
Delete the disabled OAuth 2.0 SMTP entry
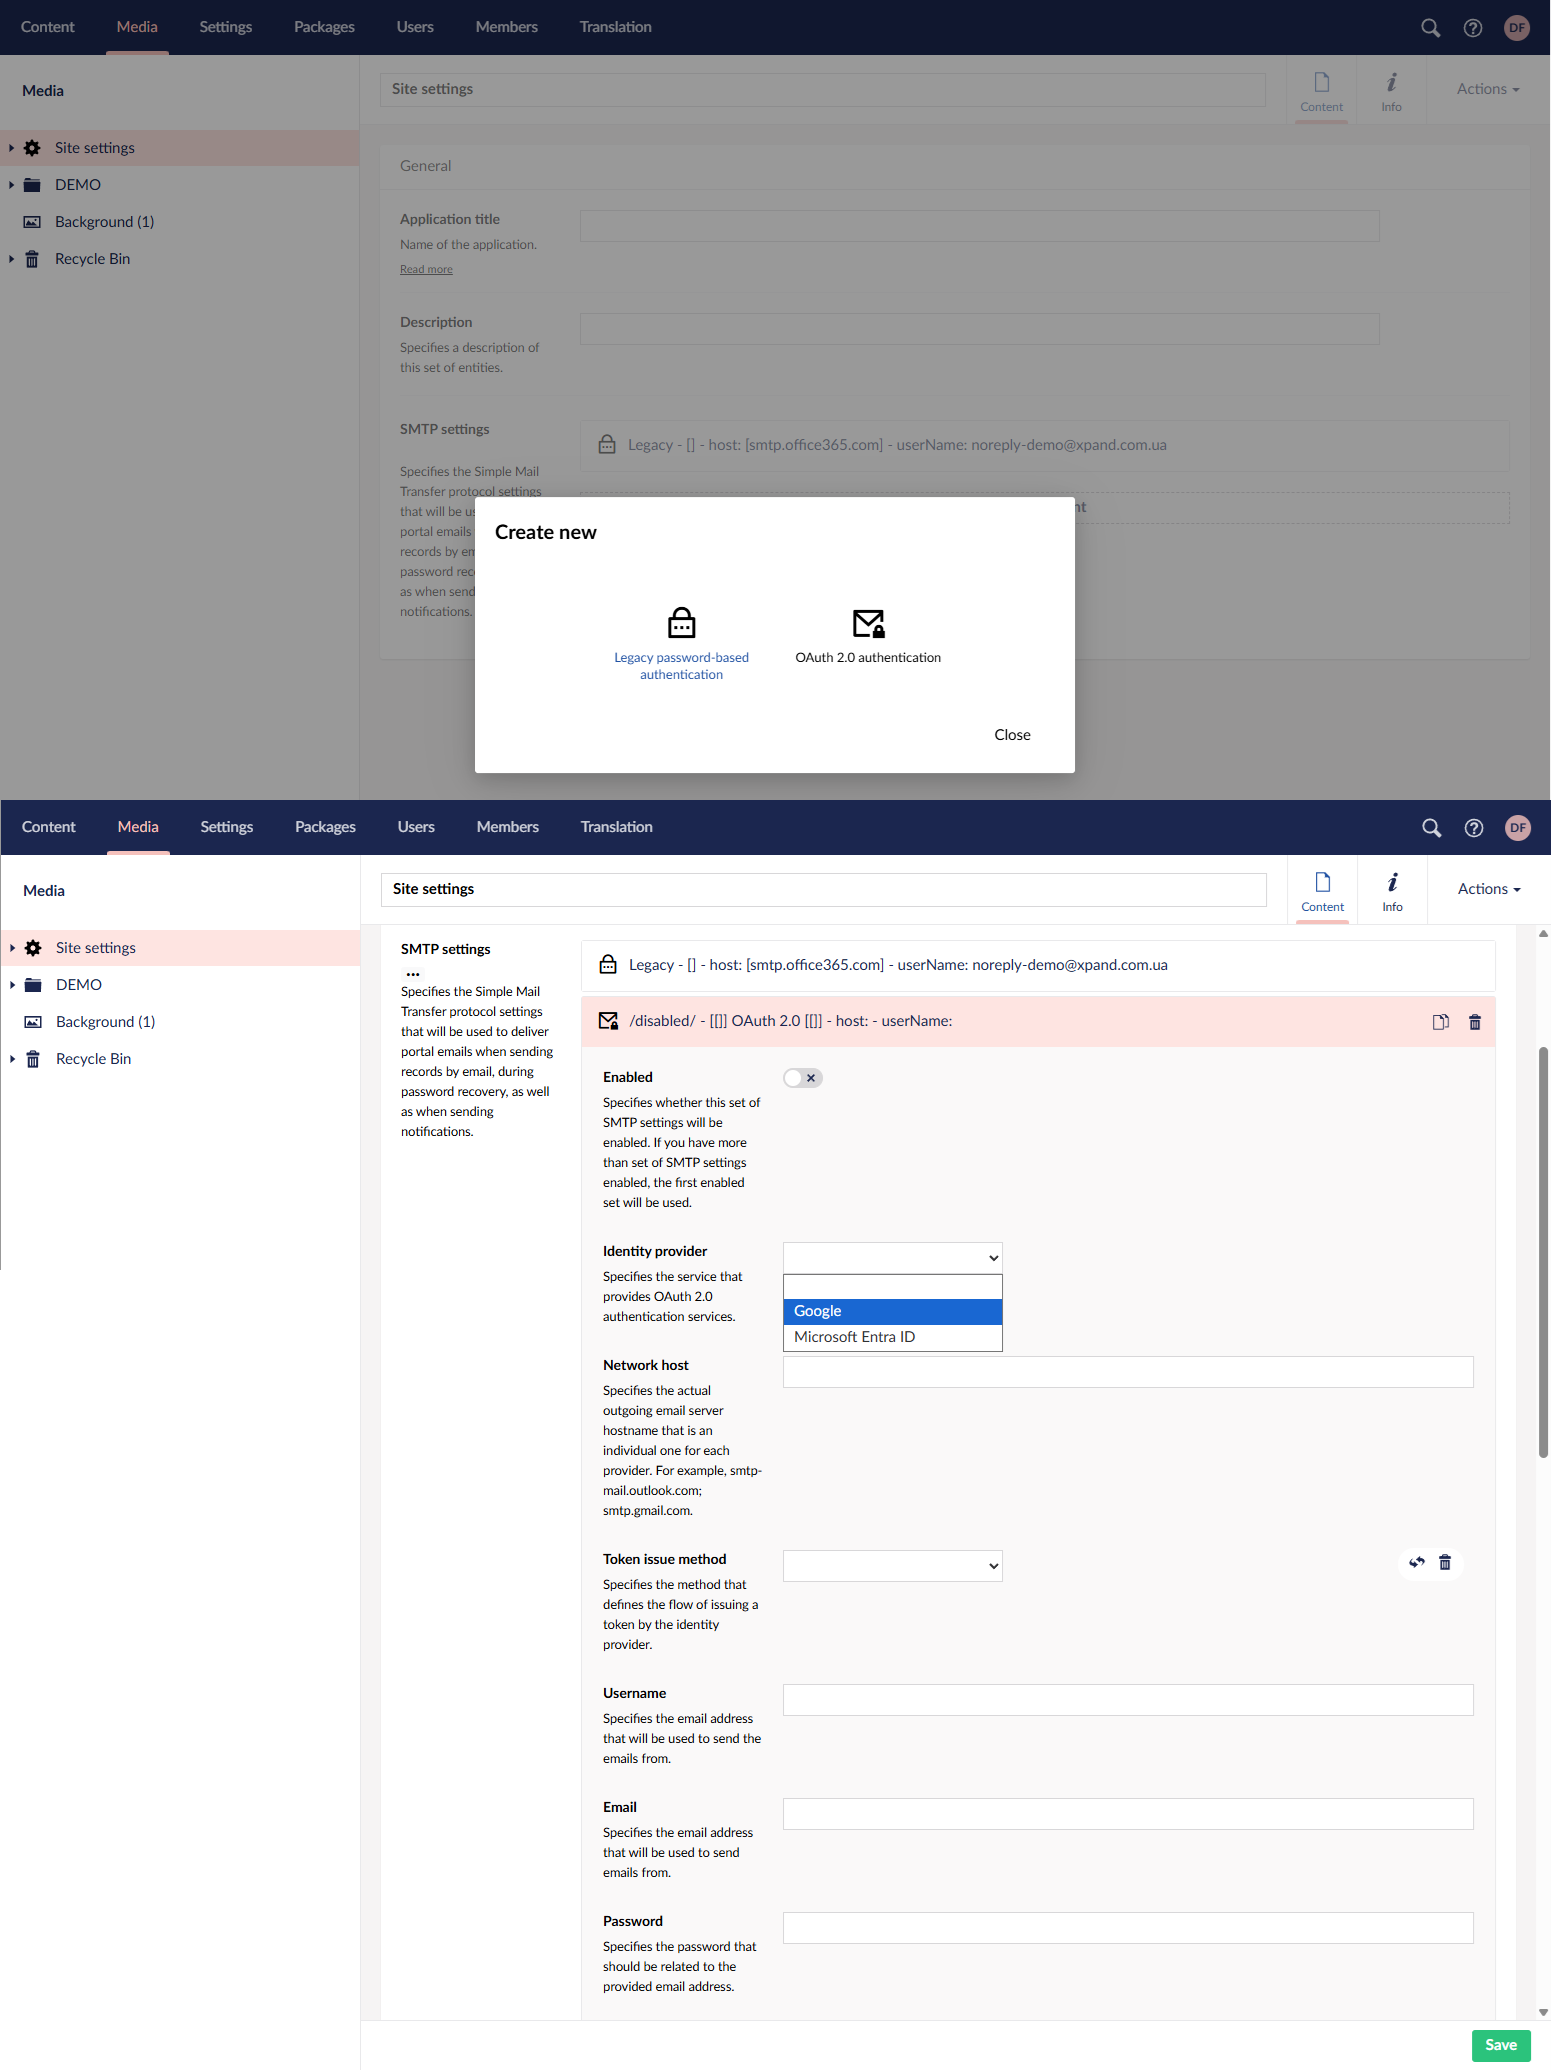click(x=1474, y=1022)
